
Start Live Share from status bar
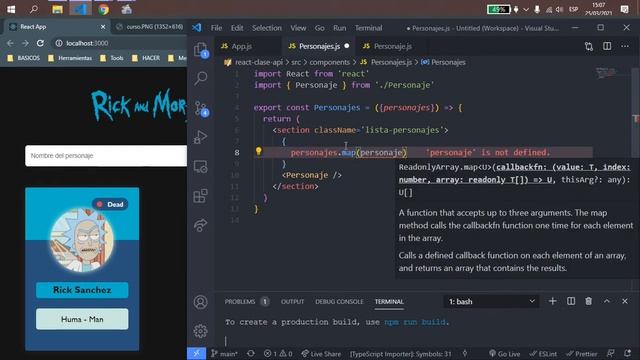pyautogui.click(x=321, y=353)
